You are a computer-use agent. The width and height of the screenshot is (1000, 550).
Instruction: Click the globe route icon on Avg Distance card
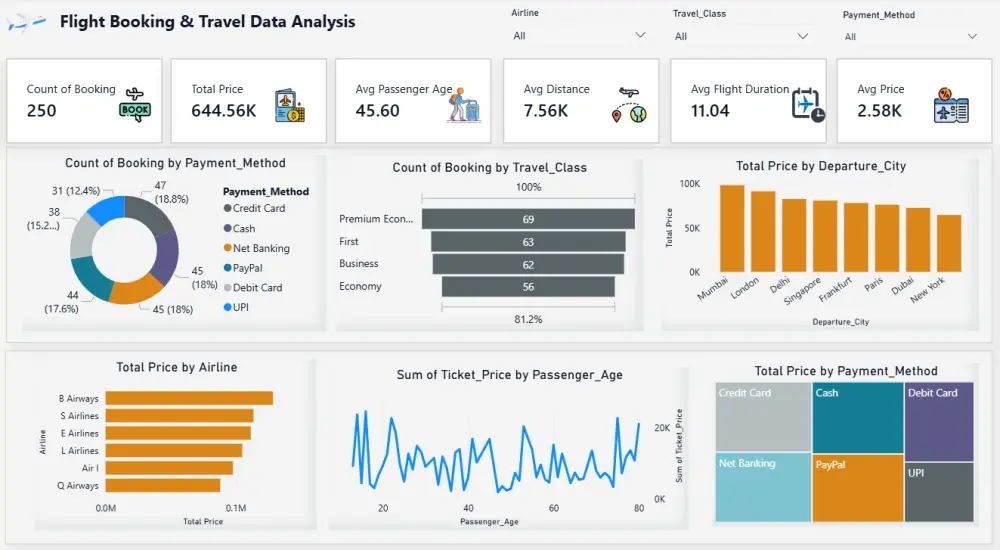tap(629, 105)
